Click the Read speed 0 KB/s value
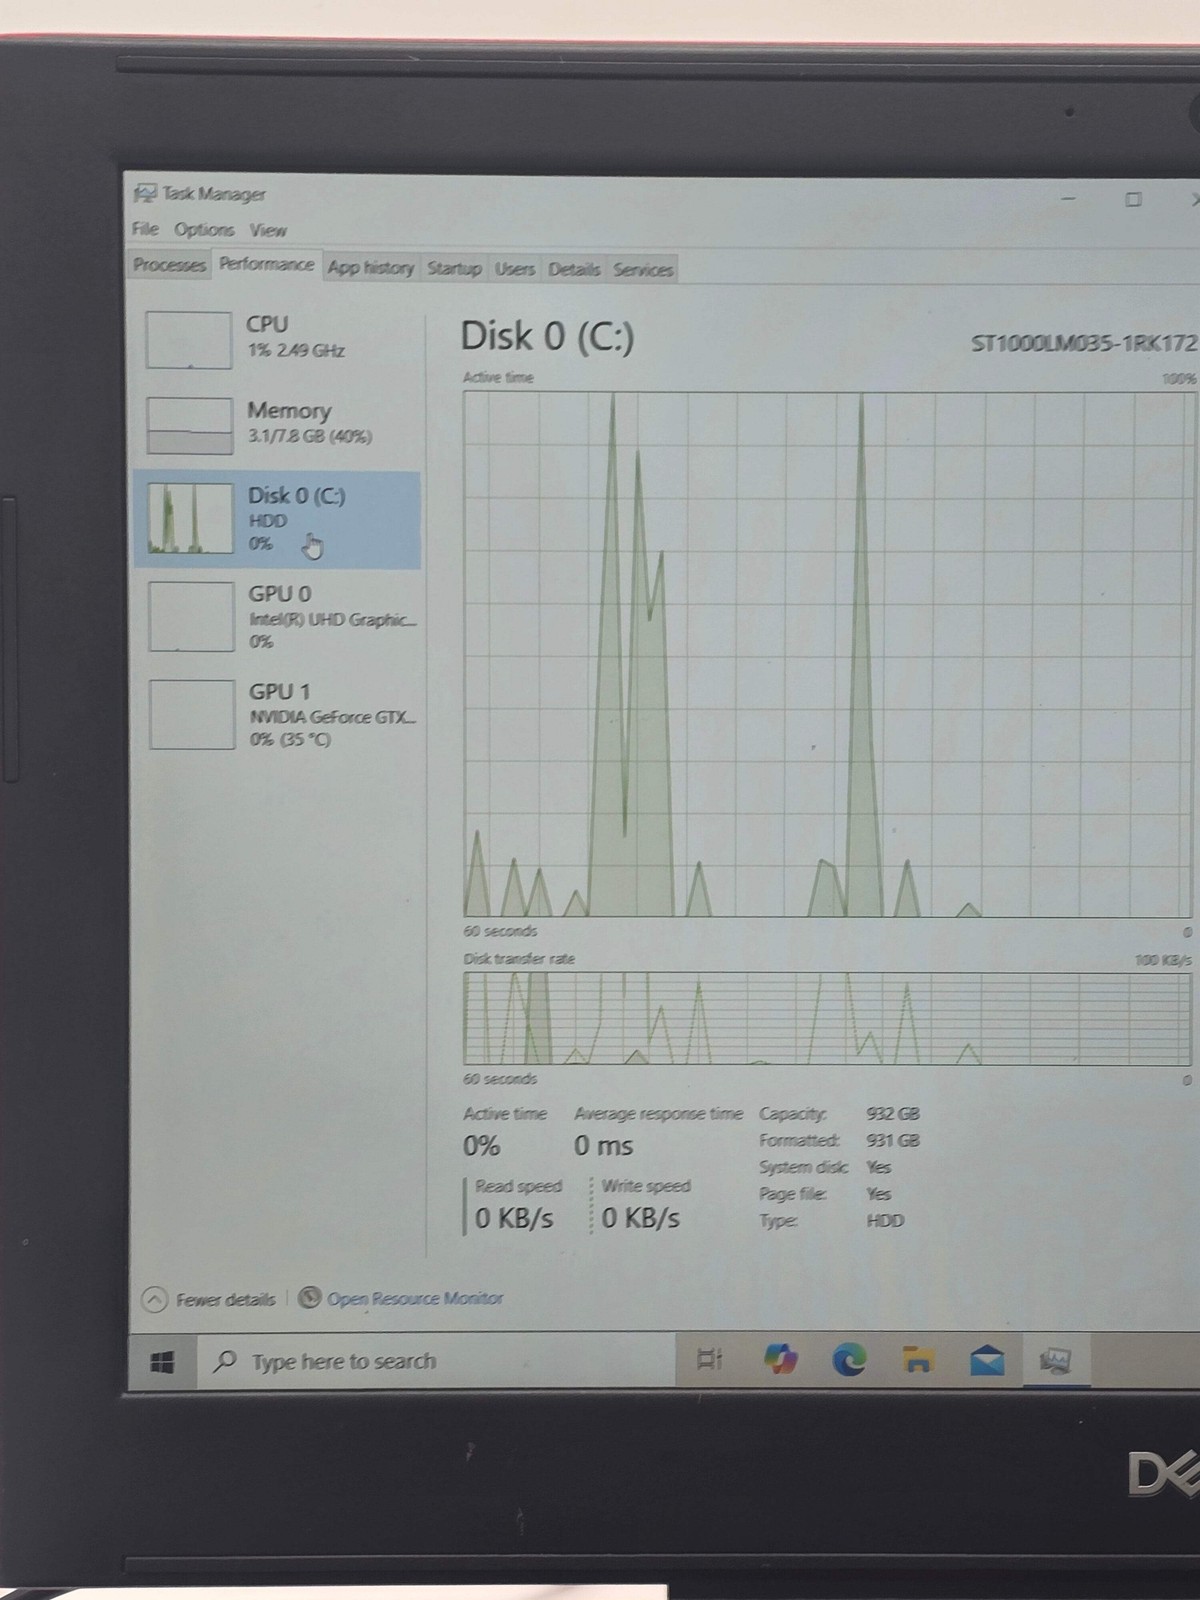The image size is (1200, 1600). click(514, 1218)
